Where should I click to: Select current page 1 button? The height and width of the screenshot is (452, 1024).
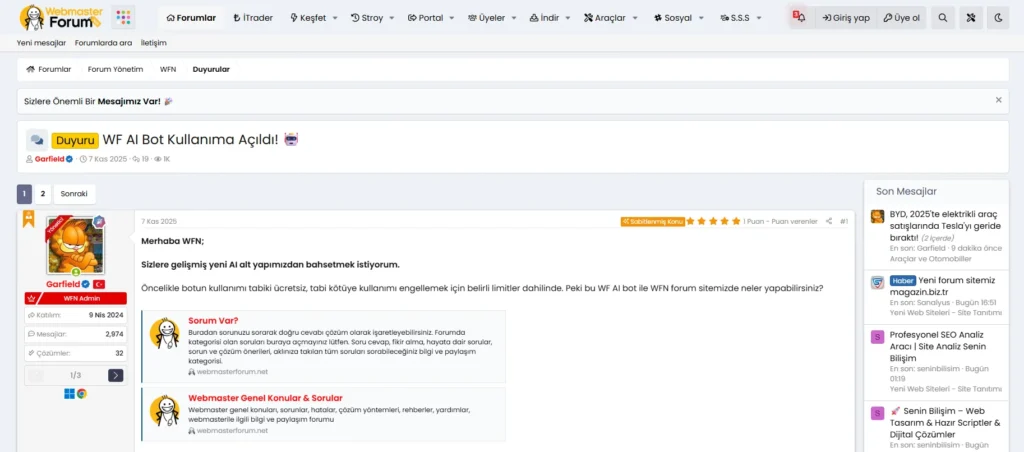24,194
